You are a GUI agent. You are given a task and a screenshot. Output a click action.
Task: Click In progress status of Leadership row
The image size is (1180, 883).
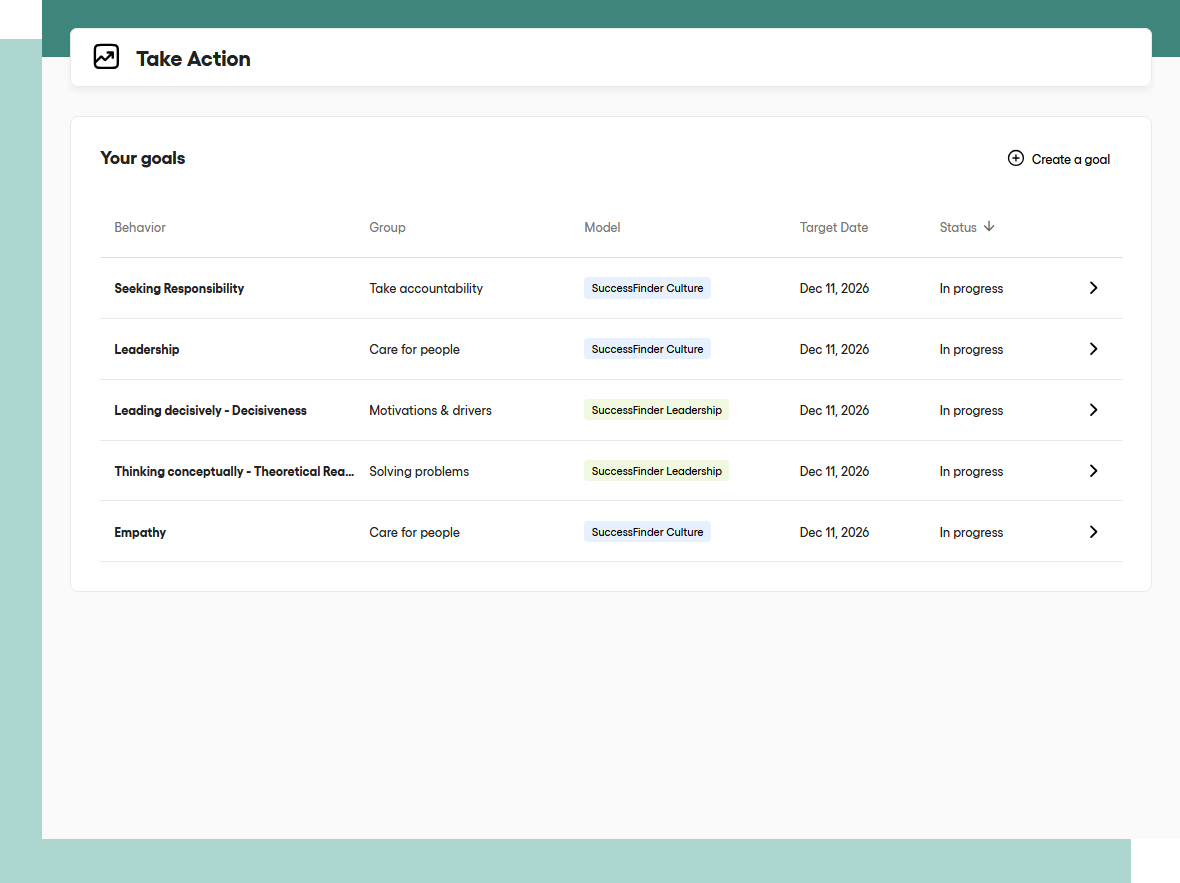971,349
